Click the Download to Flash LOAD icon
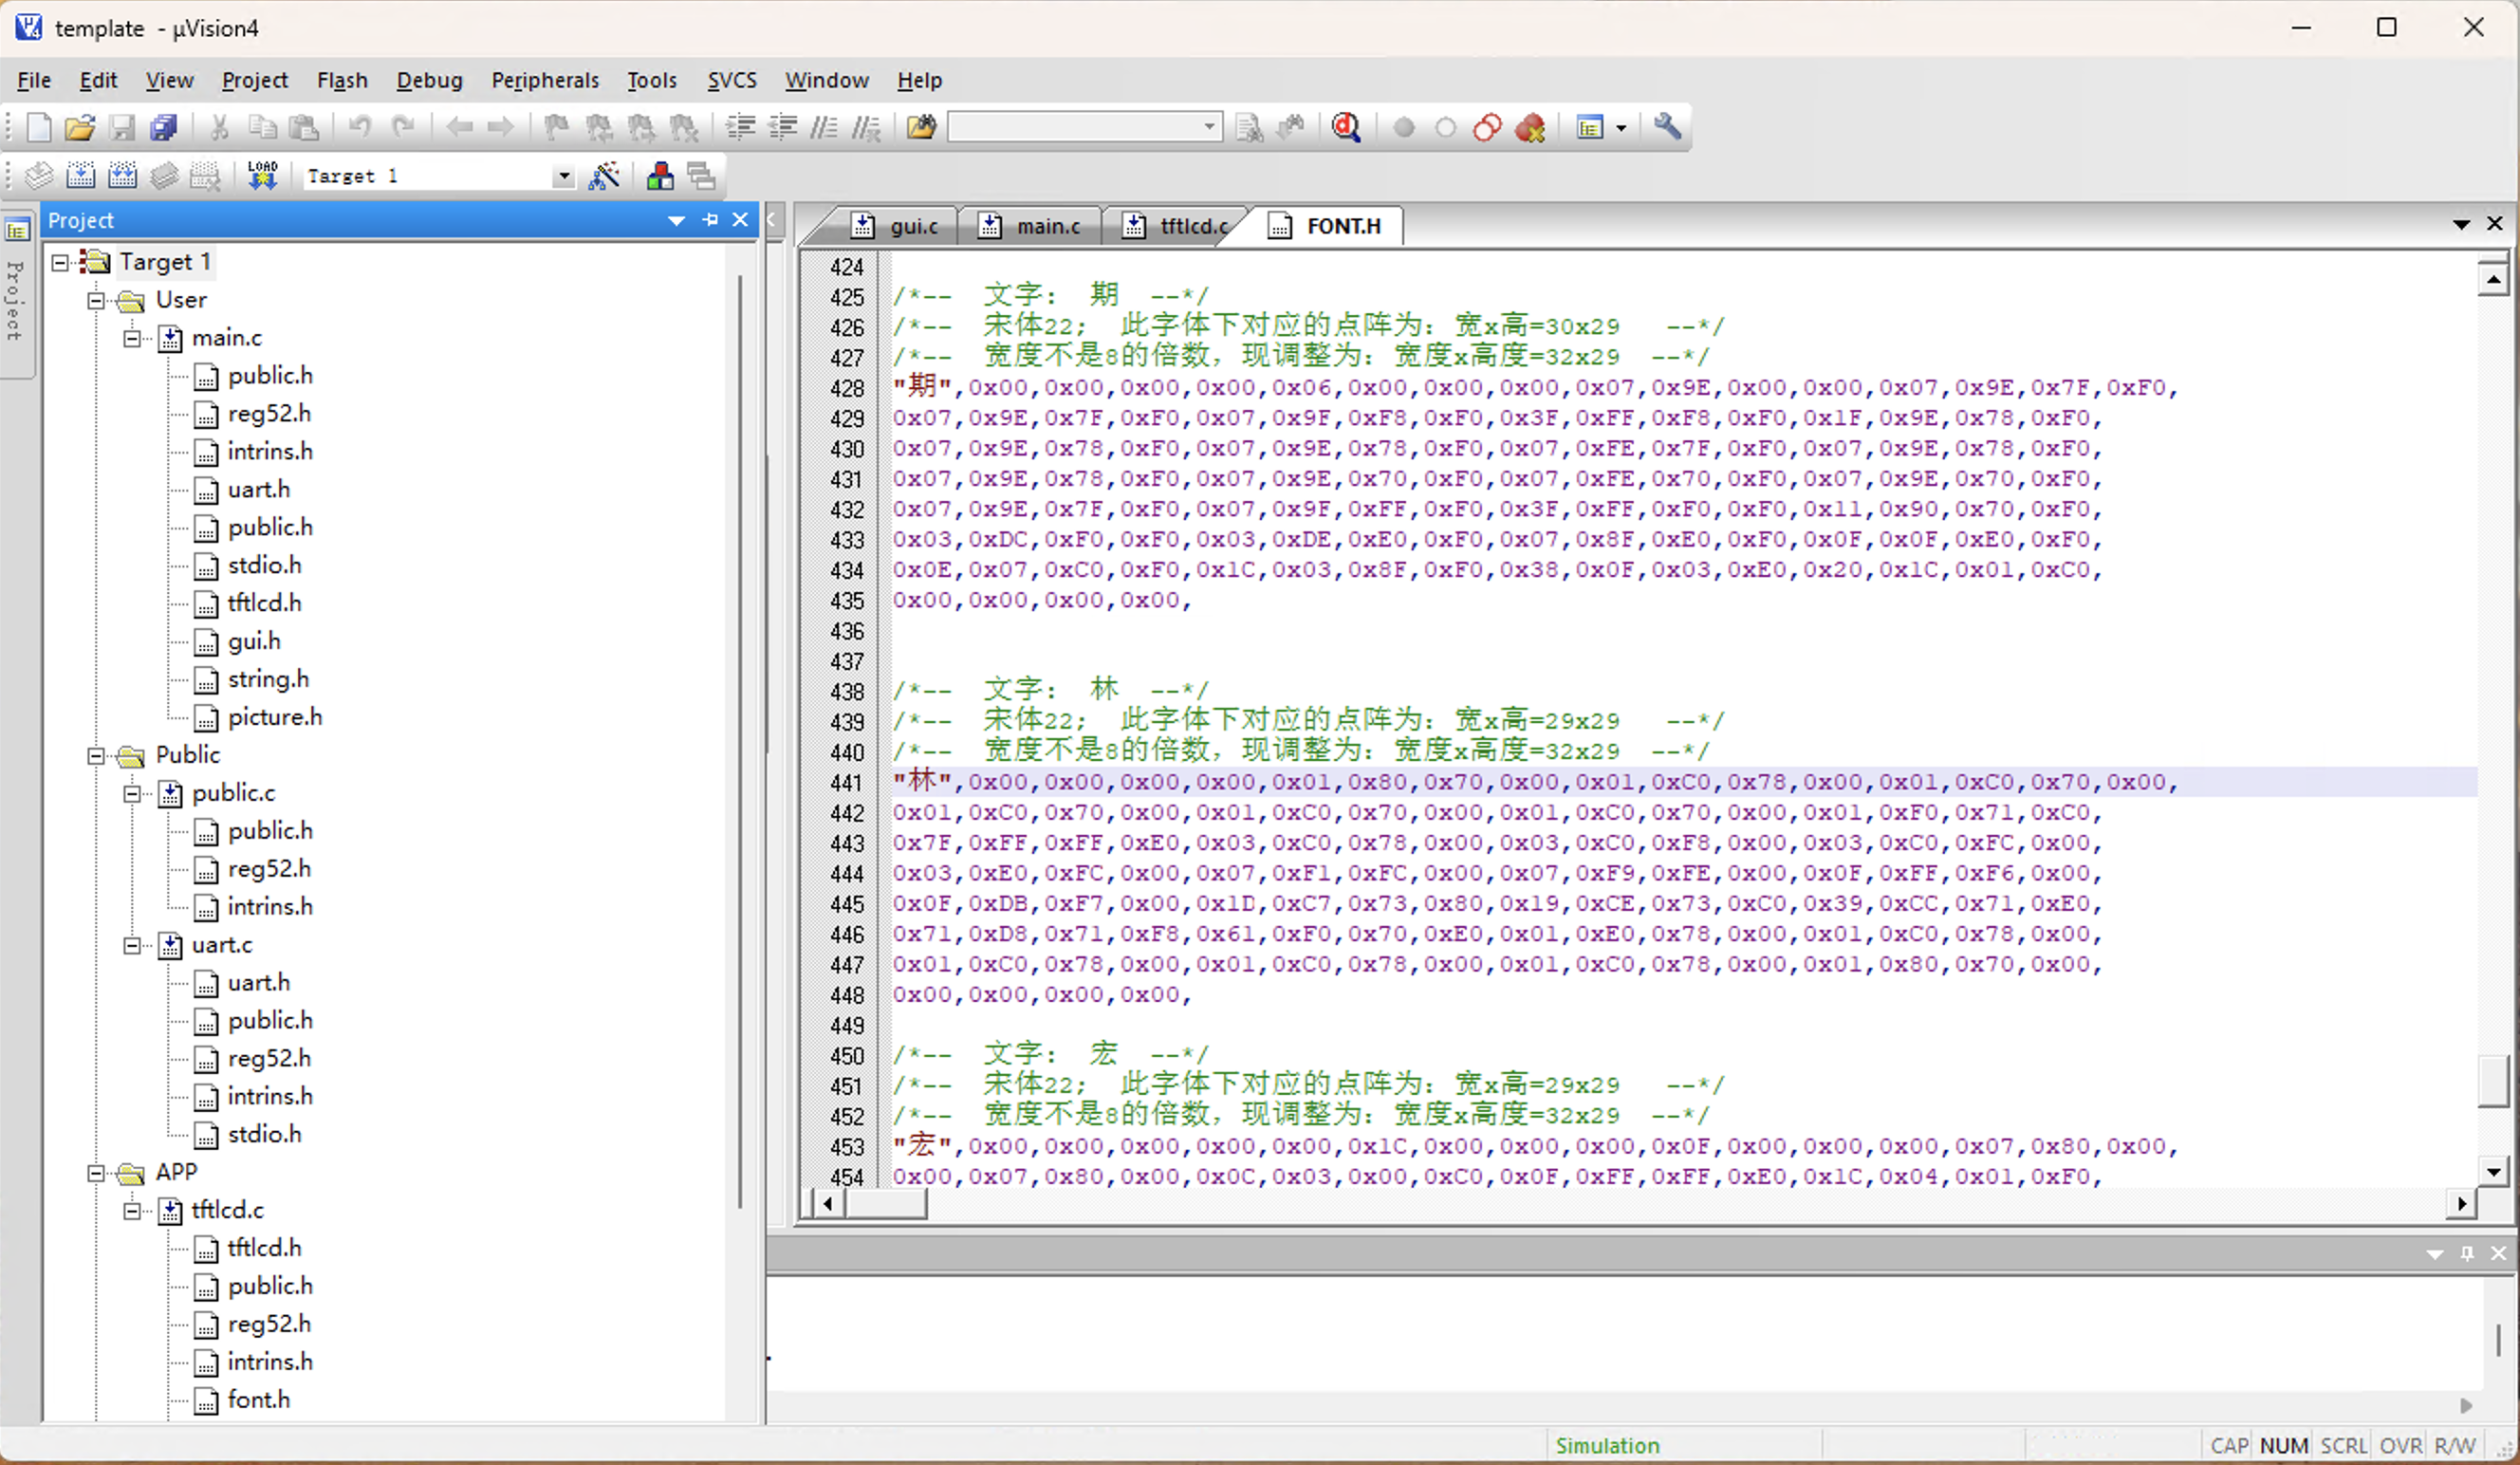This screenshot has width=2520, height=1465. click(262, 176)
